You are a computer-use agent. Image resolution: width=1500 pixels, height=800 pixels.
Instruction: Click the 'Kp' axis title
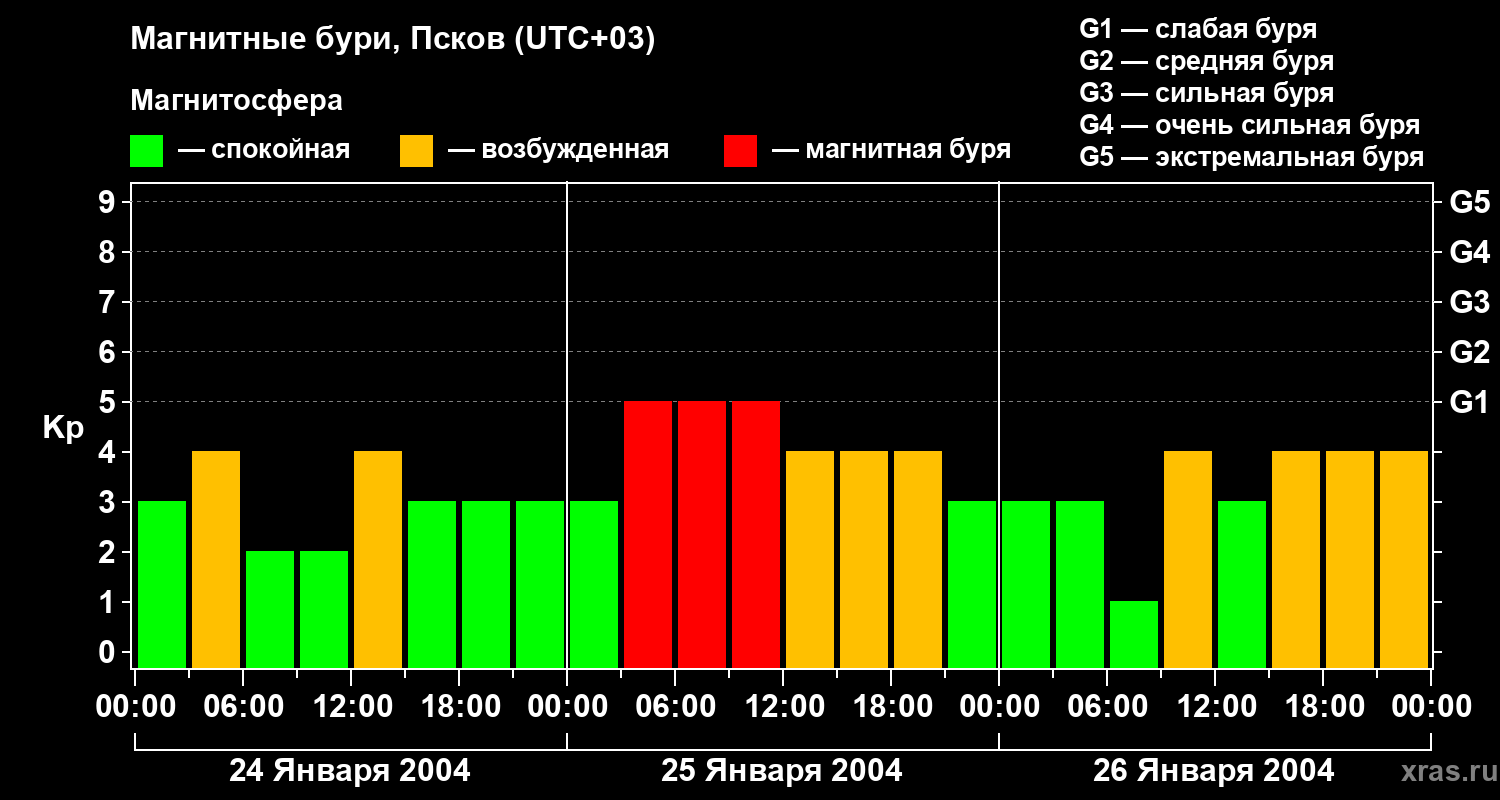(x=63, y=428)
